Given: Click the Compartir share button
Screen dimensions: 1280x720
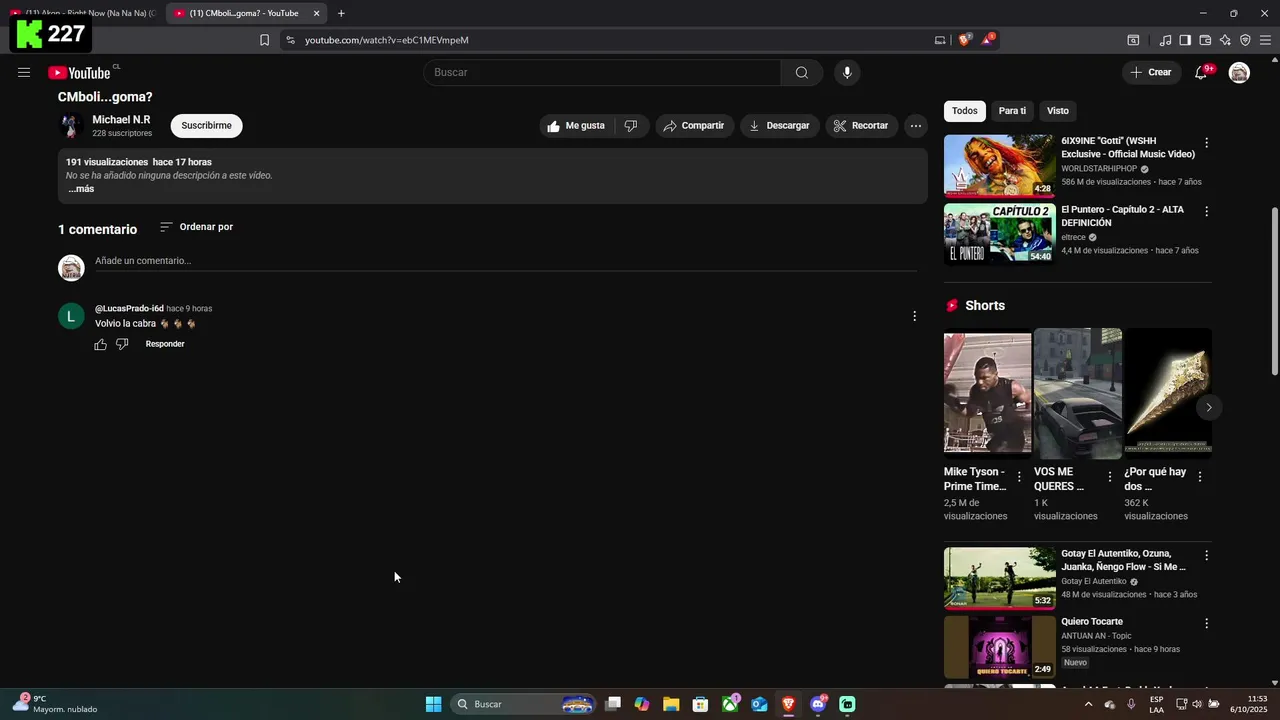Looking at the screenshot, I should [694, 125].
